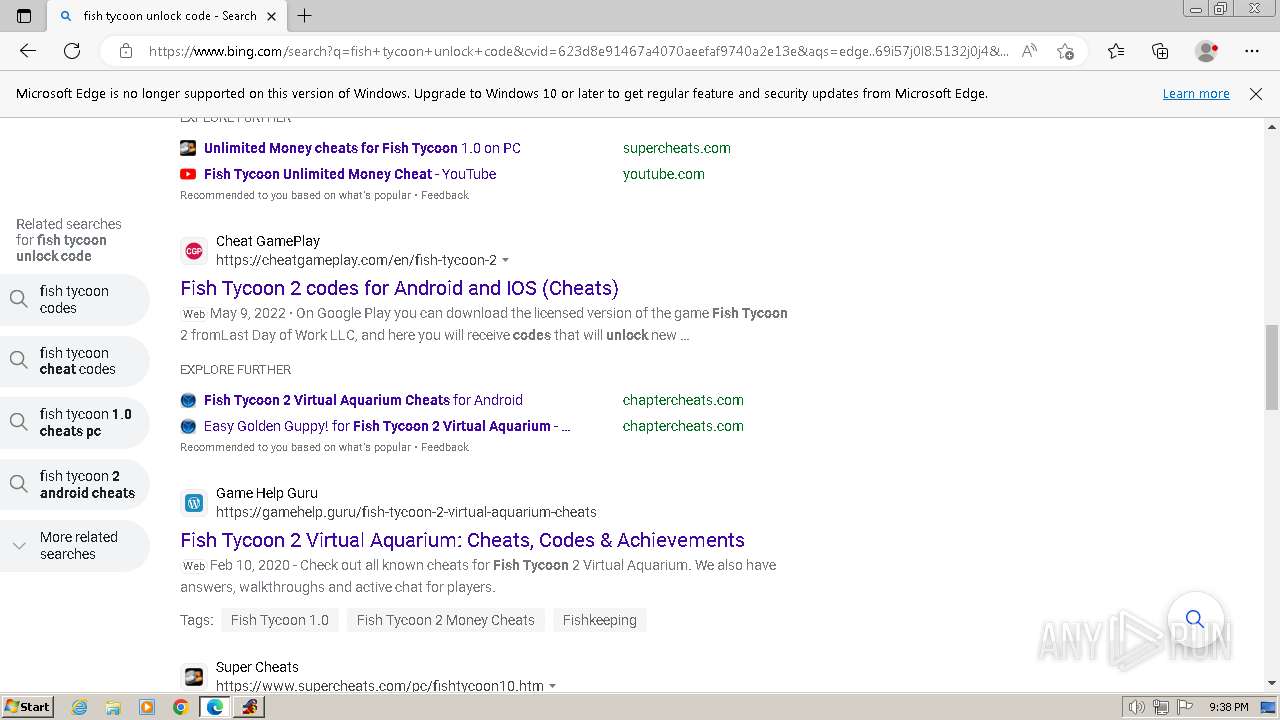The image size is (1280, 720).
Task: Open Fish Tycoon 2 Virtual Aquarium Cheats for Android
Action: pyautogui.click(x=363, y=400)
